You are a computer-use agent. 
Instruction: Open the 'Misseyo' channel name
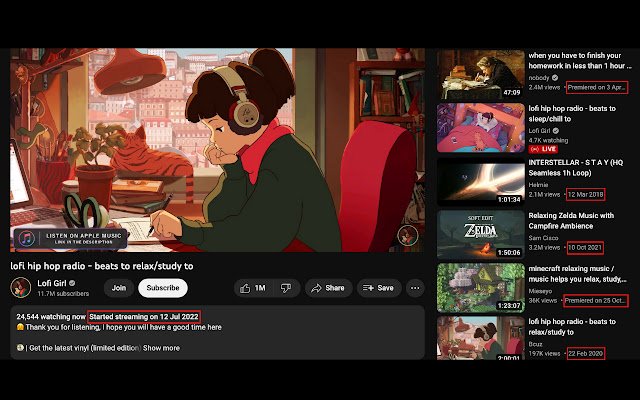click(x=540, y=291)
